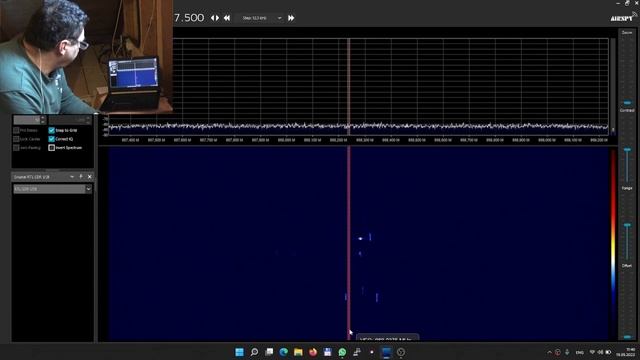This screenshot has height=360, width=640.
Task: Open the RTL-SDR USB device dropdown
Action: click(x=52, y=189)
